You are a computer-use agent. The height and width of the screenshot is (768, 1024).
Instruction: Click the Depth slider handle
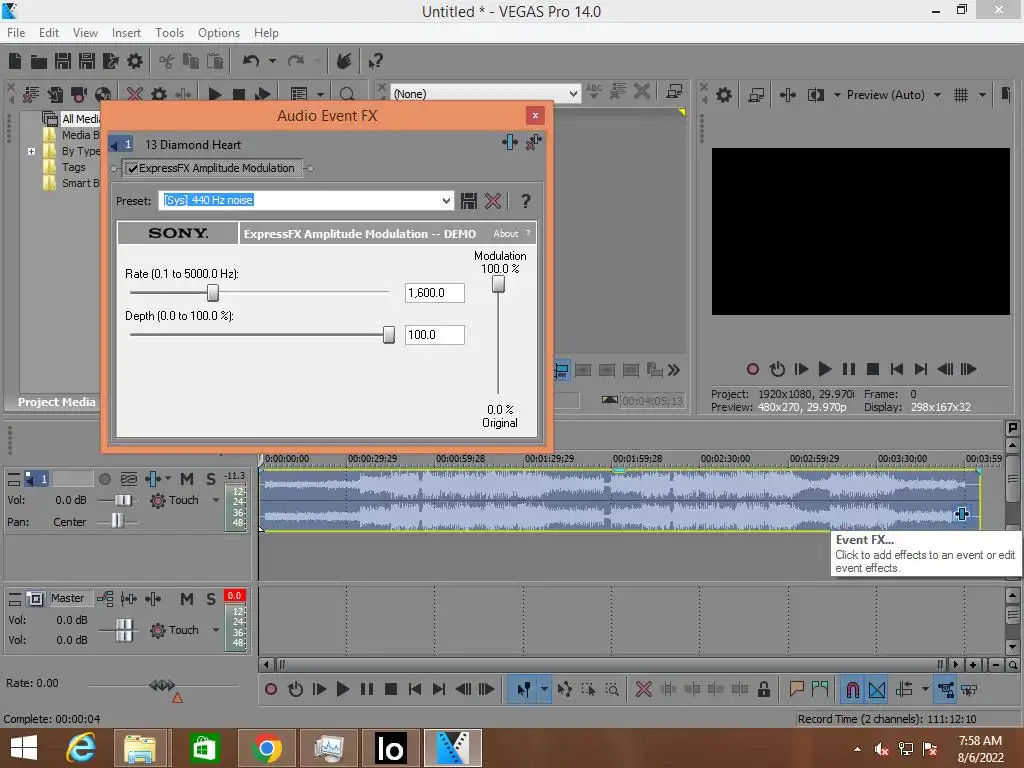(x=389, y=334)
